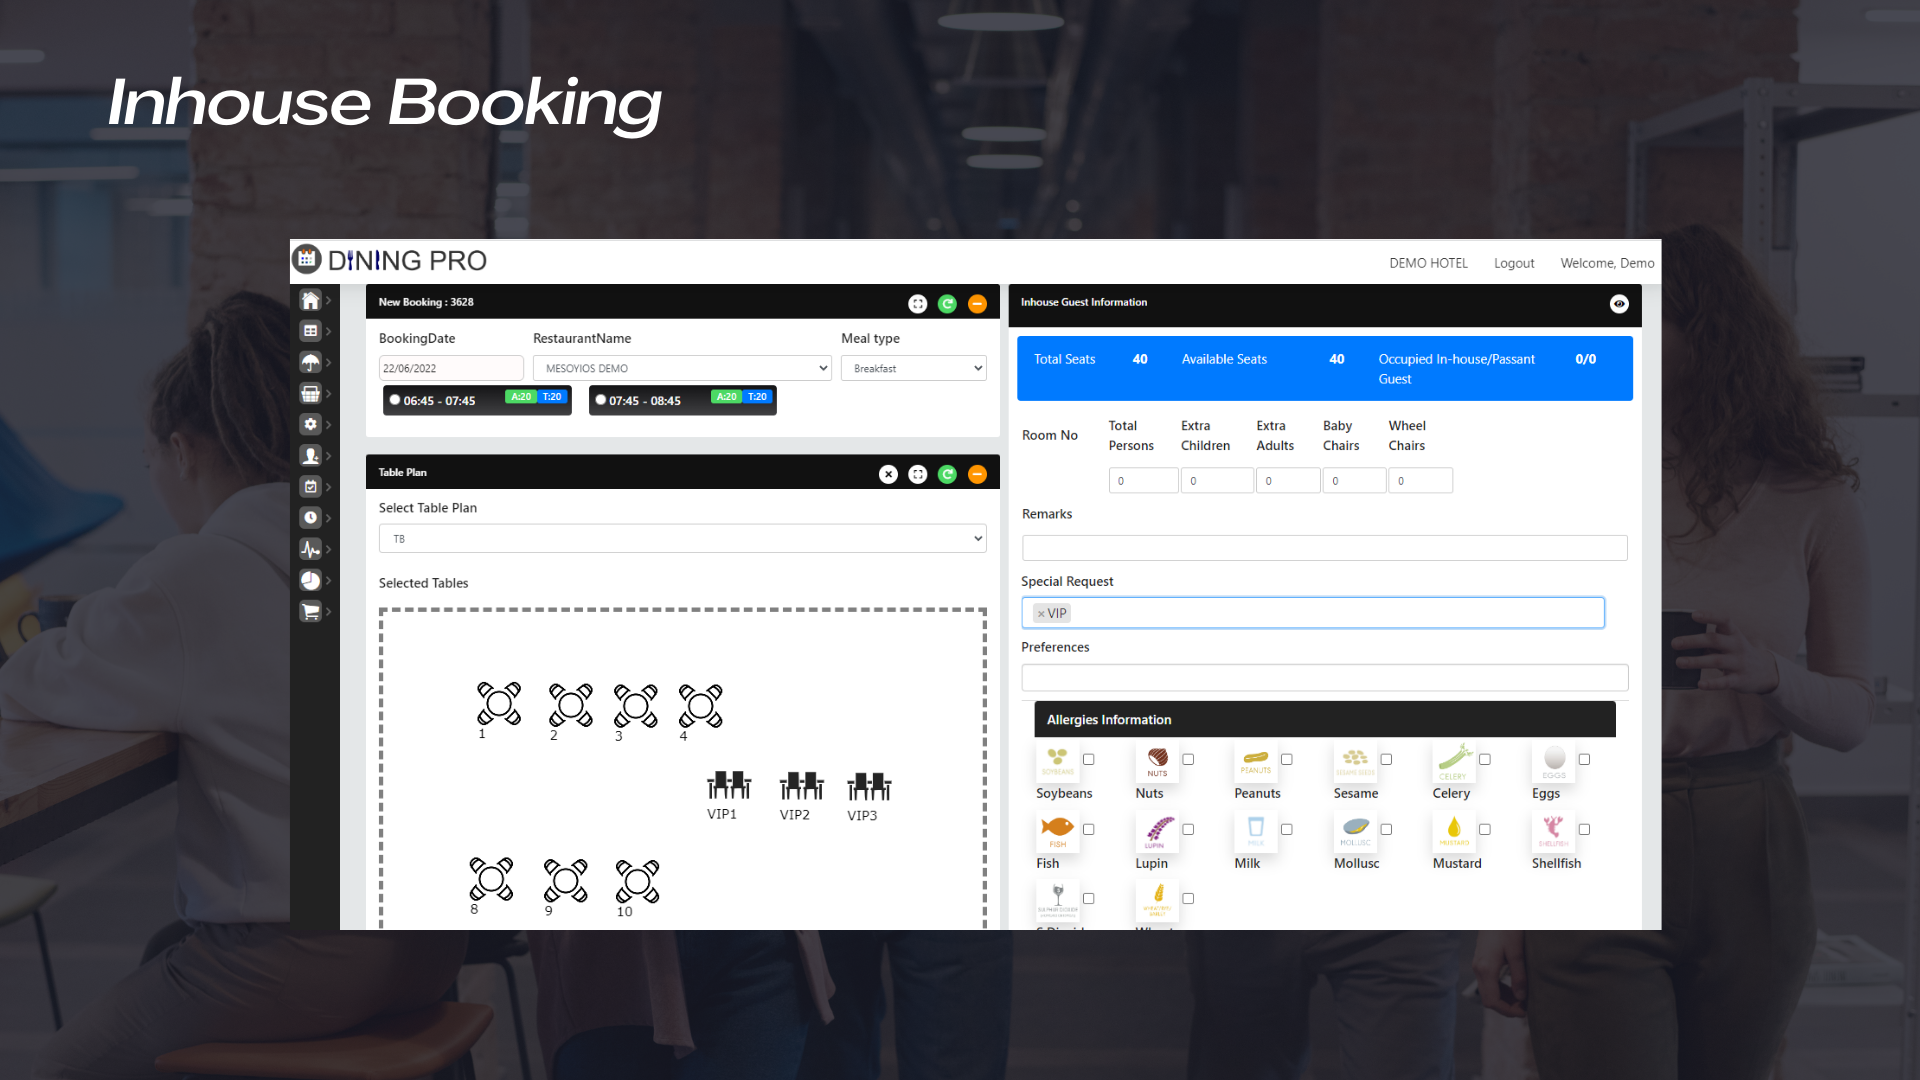Click the Remarks input field
The width and height of the screenshot is (1920, 1080).
pos(1324,548)
